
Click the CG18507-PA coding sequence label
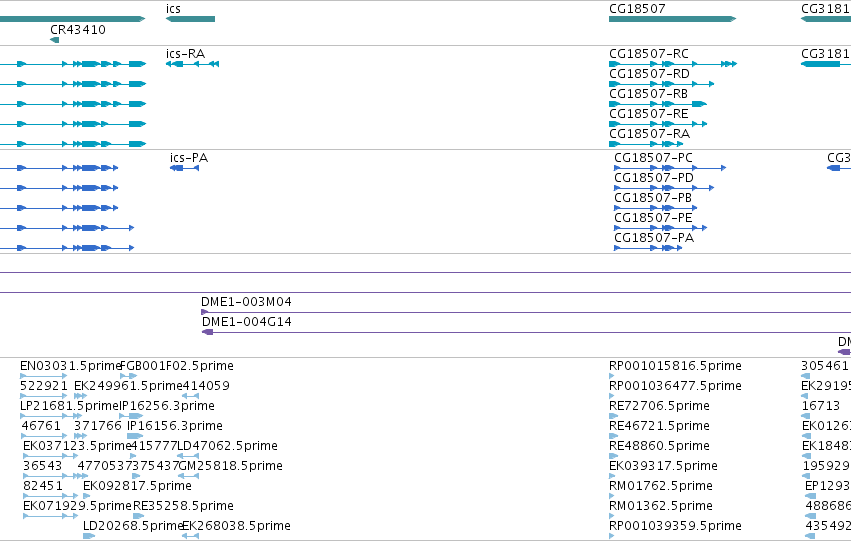tap(654, 238)
